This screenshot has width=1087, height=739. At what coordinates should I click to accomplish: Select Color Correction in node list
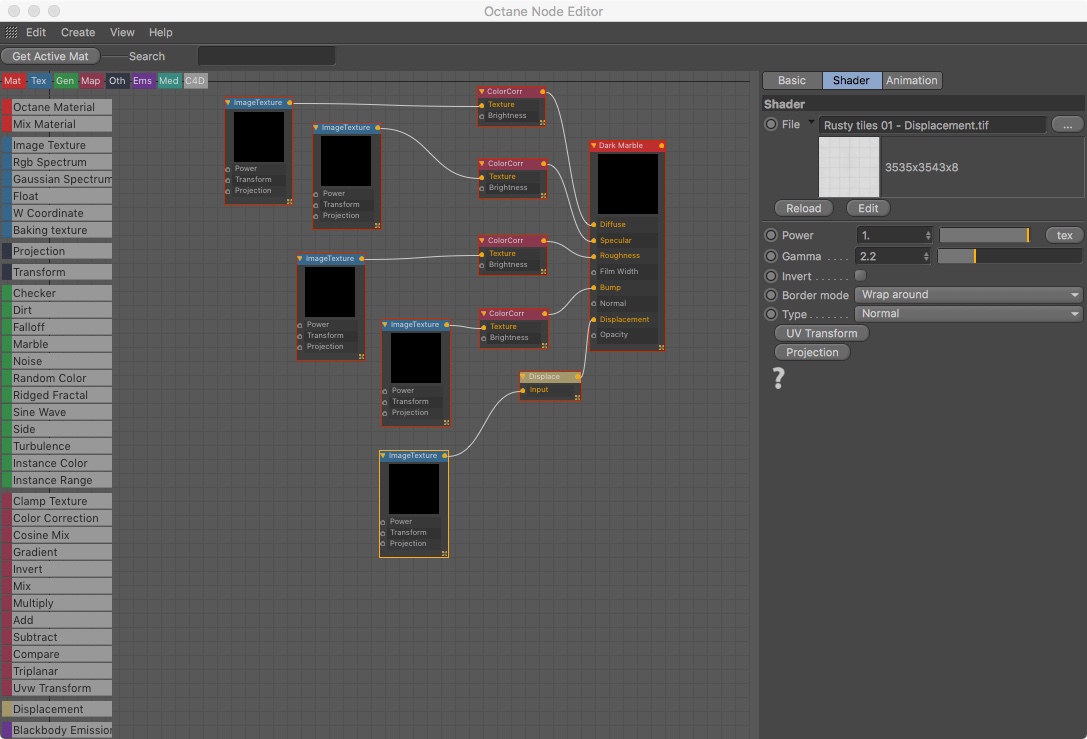click(x=57, y=518)
